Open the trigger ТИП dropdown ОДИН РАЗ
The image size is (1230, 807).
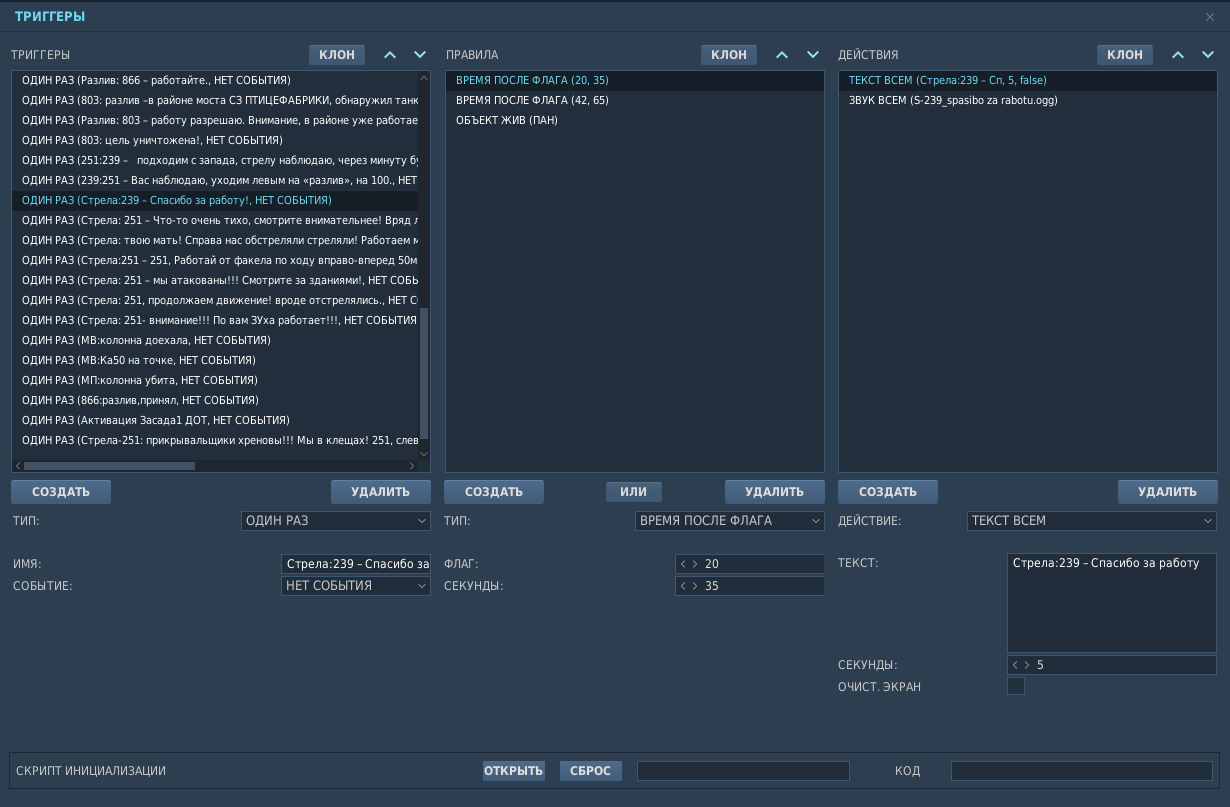tap(336, 521)
